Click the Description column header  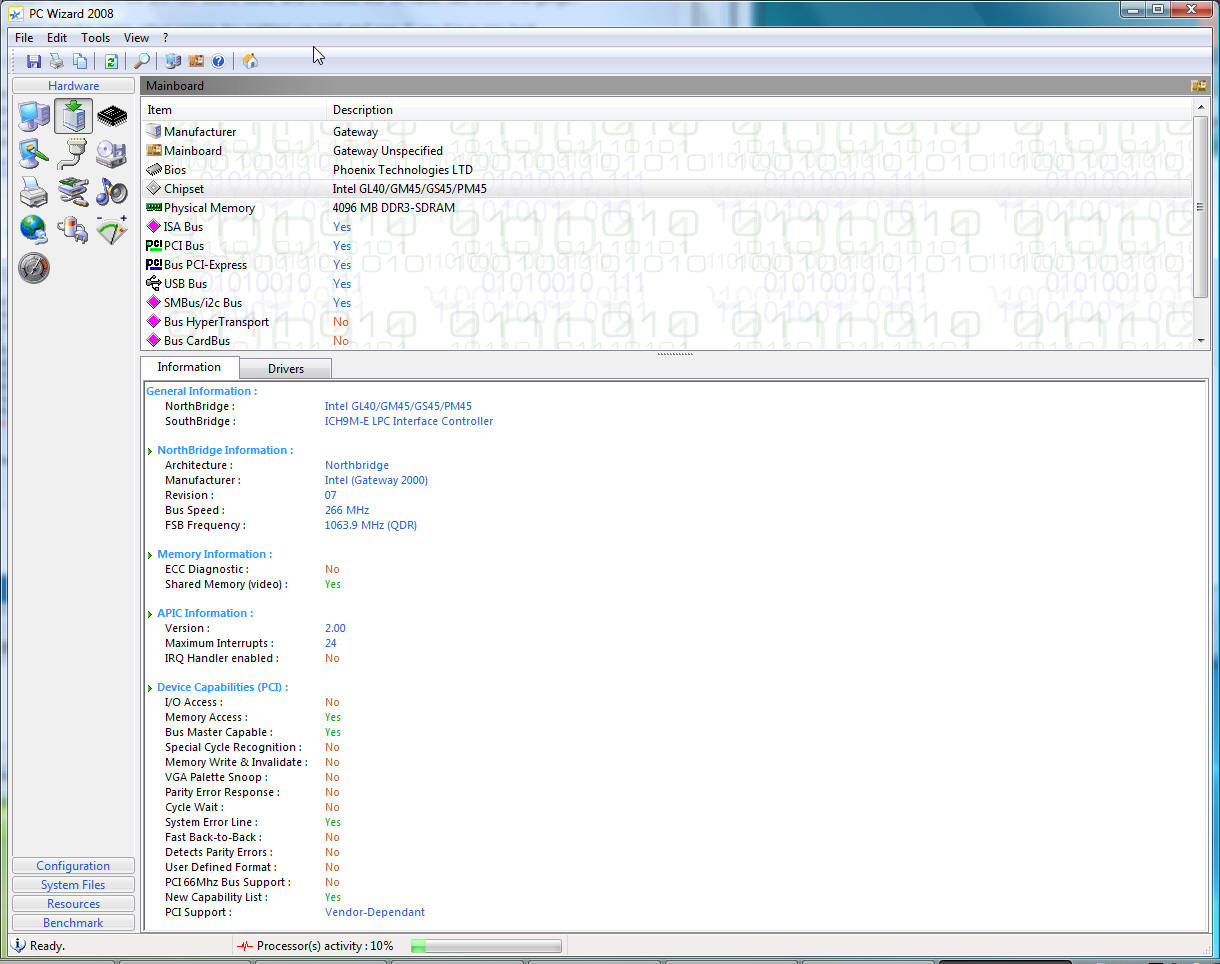click(x=760, y=110)
